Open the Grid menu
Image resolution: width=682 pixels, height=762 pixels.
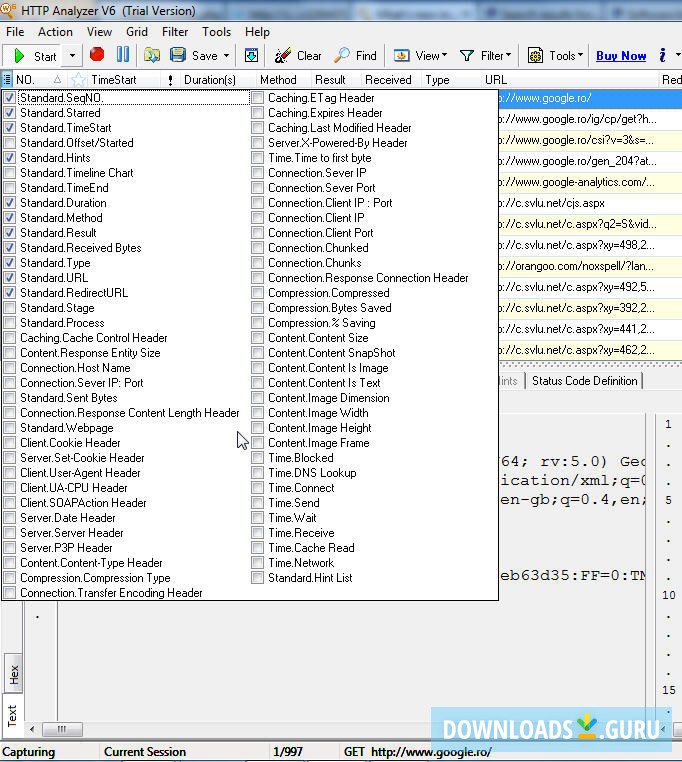(x=137, y=32)
